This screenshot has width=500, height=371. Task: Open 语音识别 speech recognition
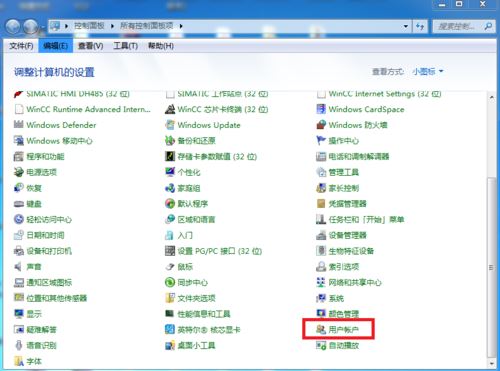(x=35, y=345)
